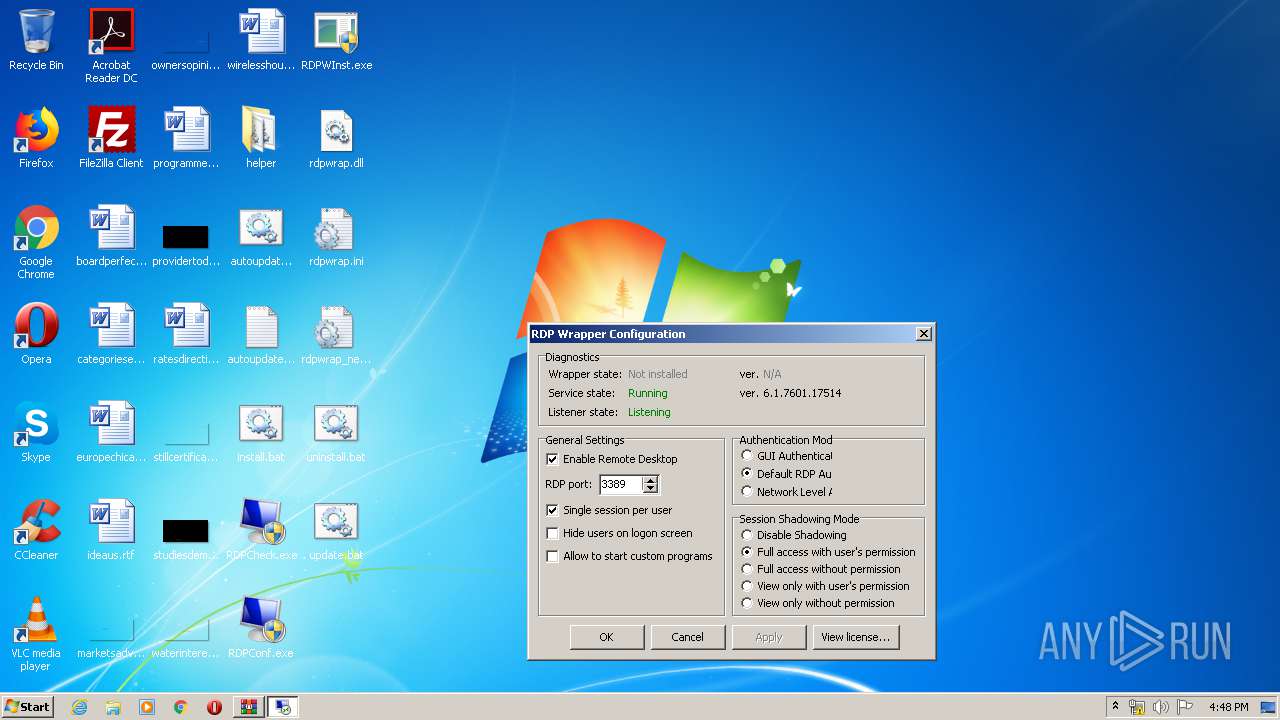Open europechica... Word document

click(111, 432)
